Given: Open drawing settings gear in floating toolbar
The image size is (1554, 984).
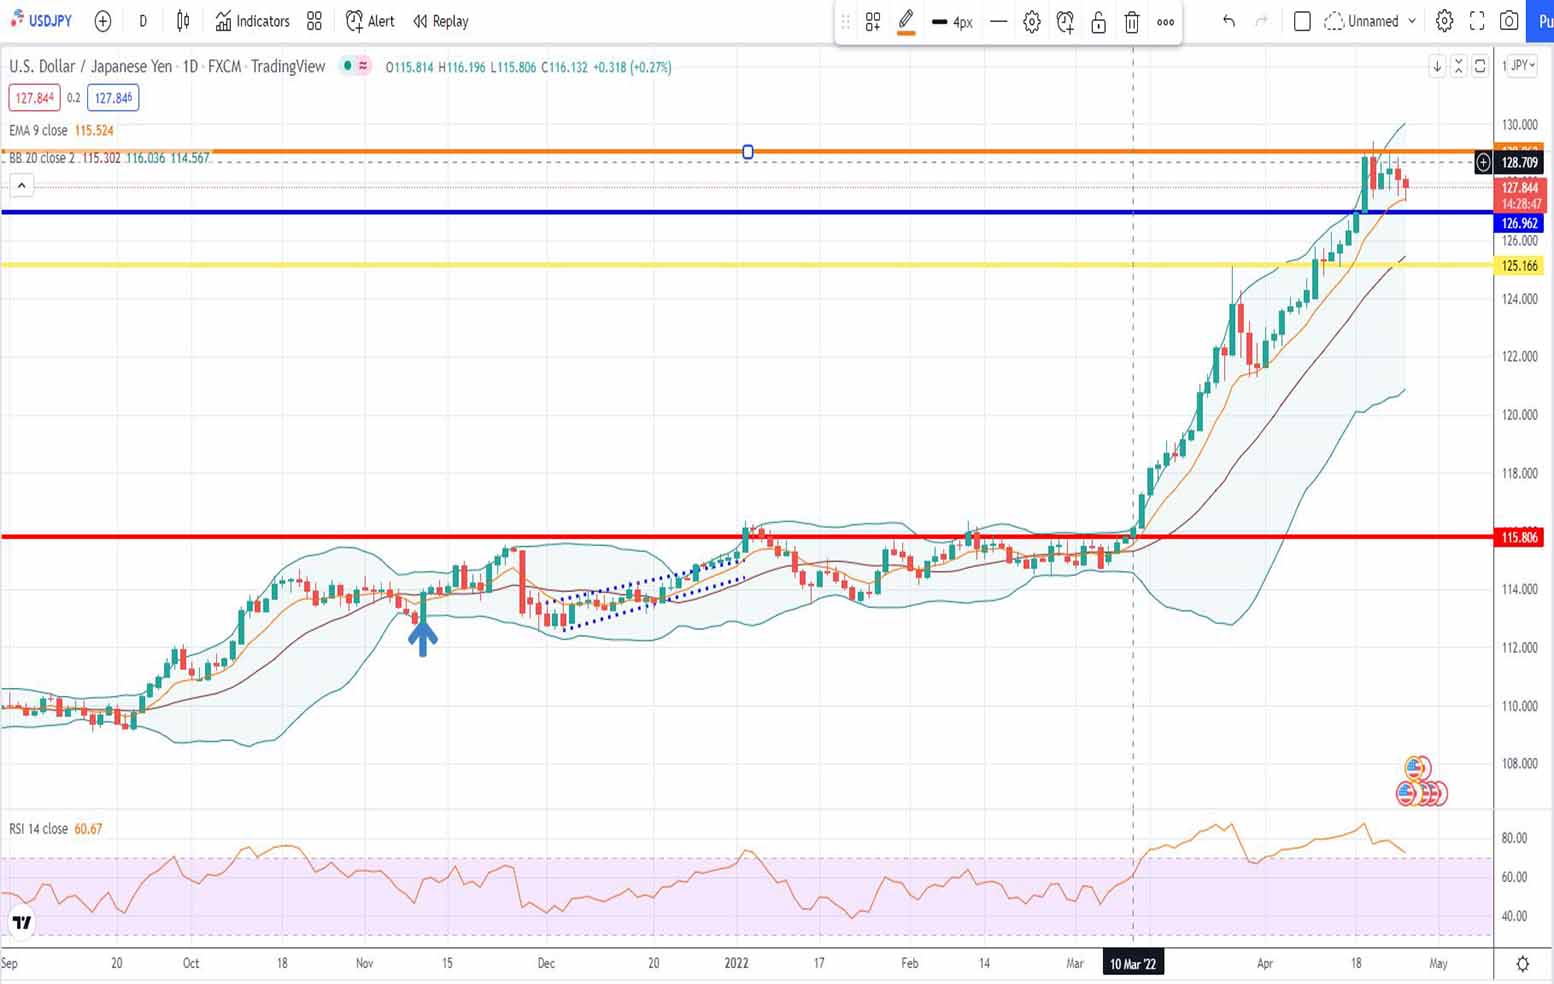Looking at the screenshot, I should [x=1032, y=22].
